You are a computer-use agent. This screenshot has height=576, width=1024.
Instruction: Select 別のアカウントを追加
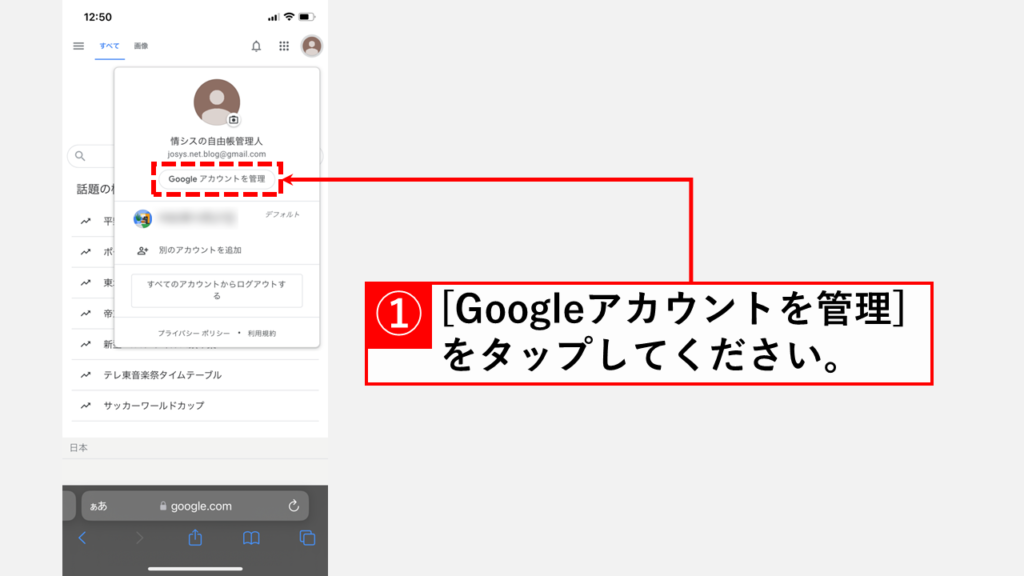(x=200, y=250)
